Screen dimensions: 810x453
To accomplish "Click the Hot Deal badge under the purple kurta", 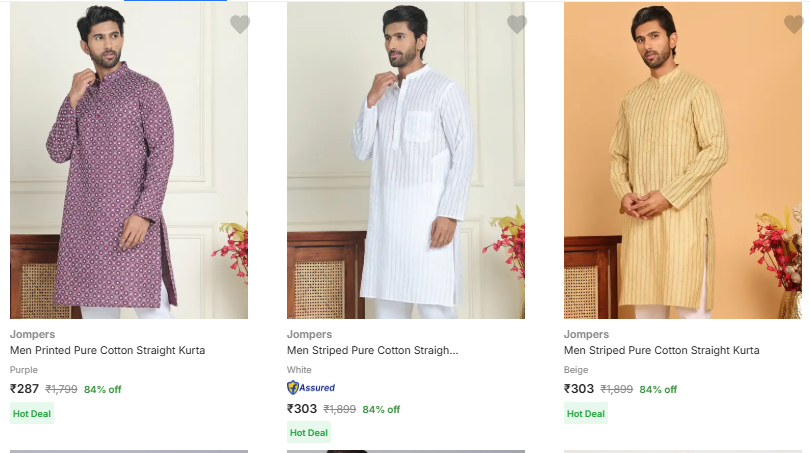I will click(x=32, y=413).
